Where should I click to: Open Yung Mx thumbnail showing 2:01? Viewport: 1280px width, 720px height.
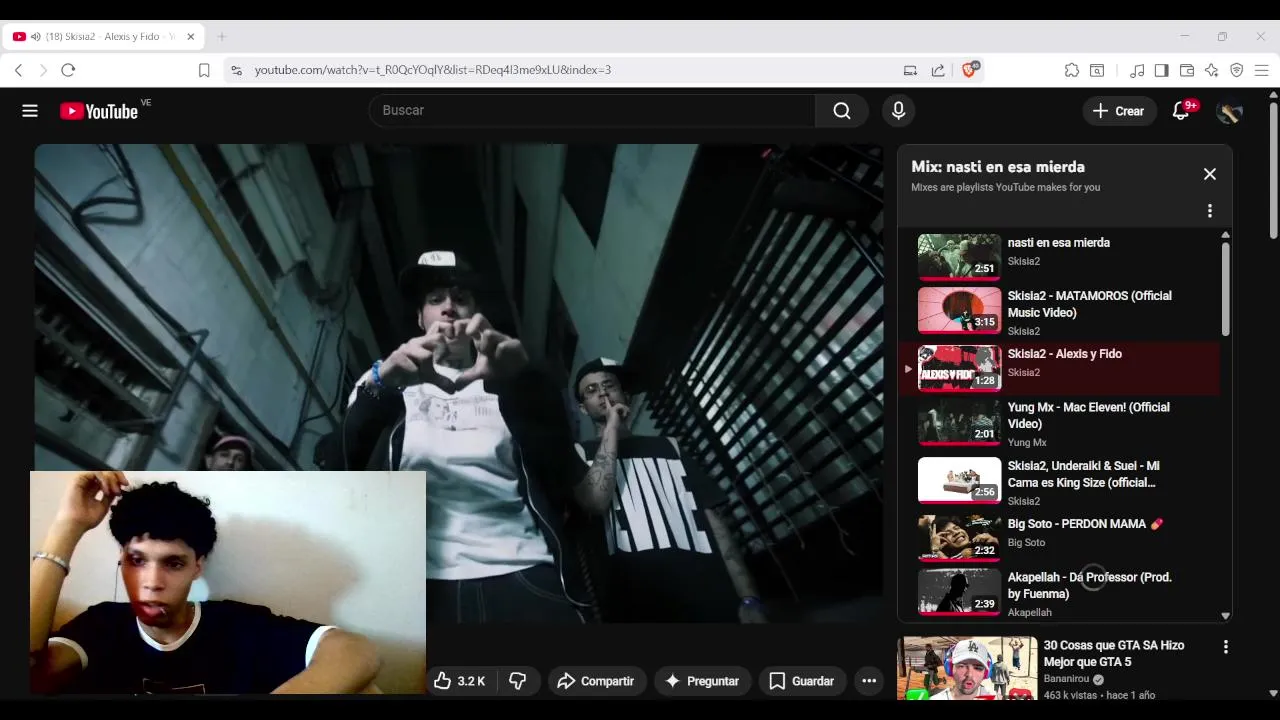pyautogui.click(x=959, y=422)
